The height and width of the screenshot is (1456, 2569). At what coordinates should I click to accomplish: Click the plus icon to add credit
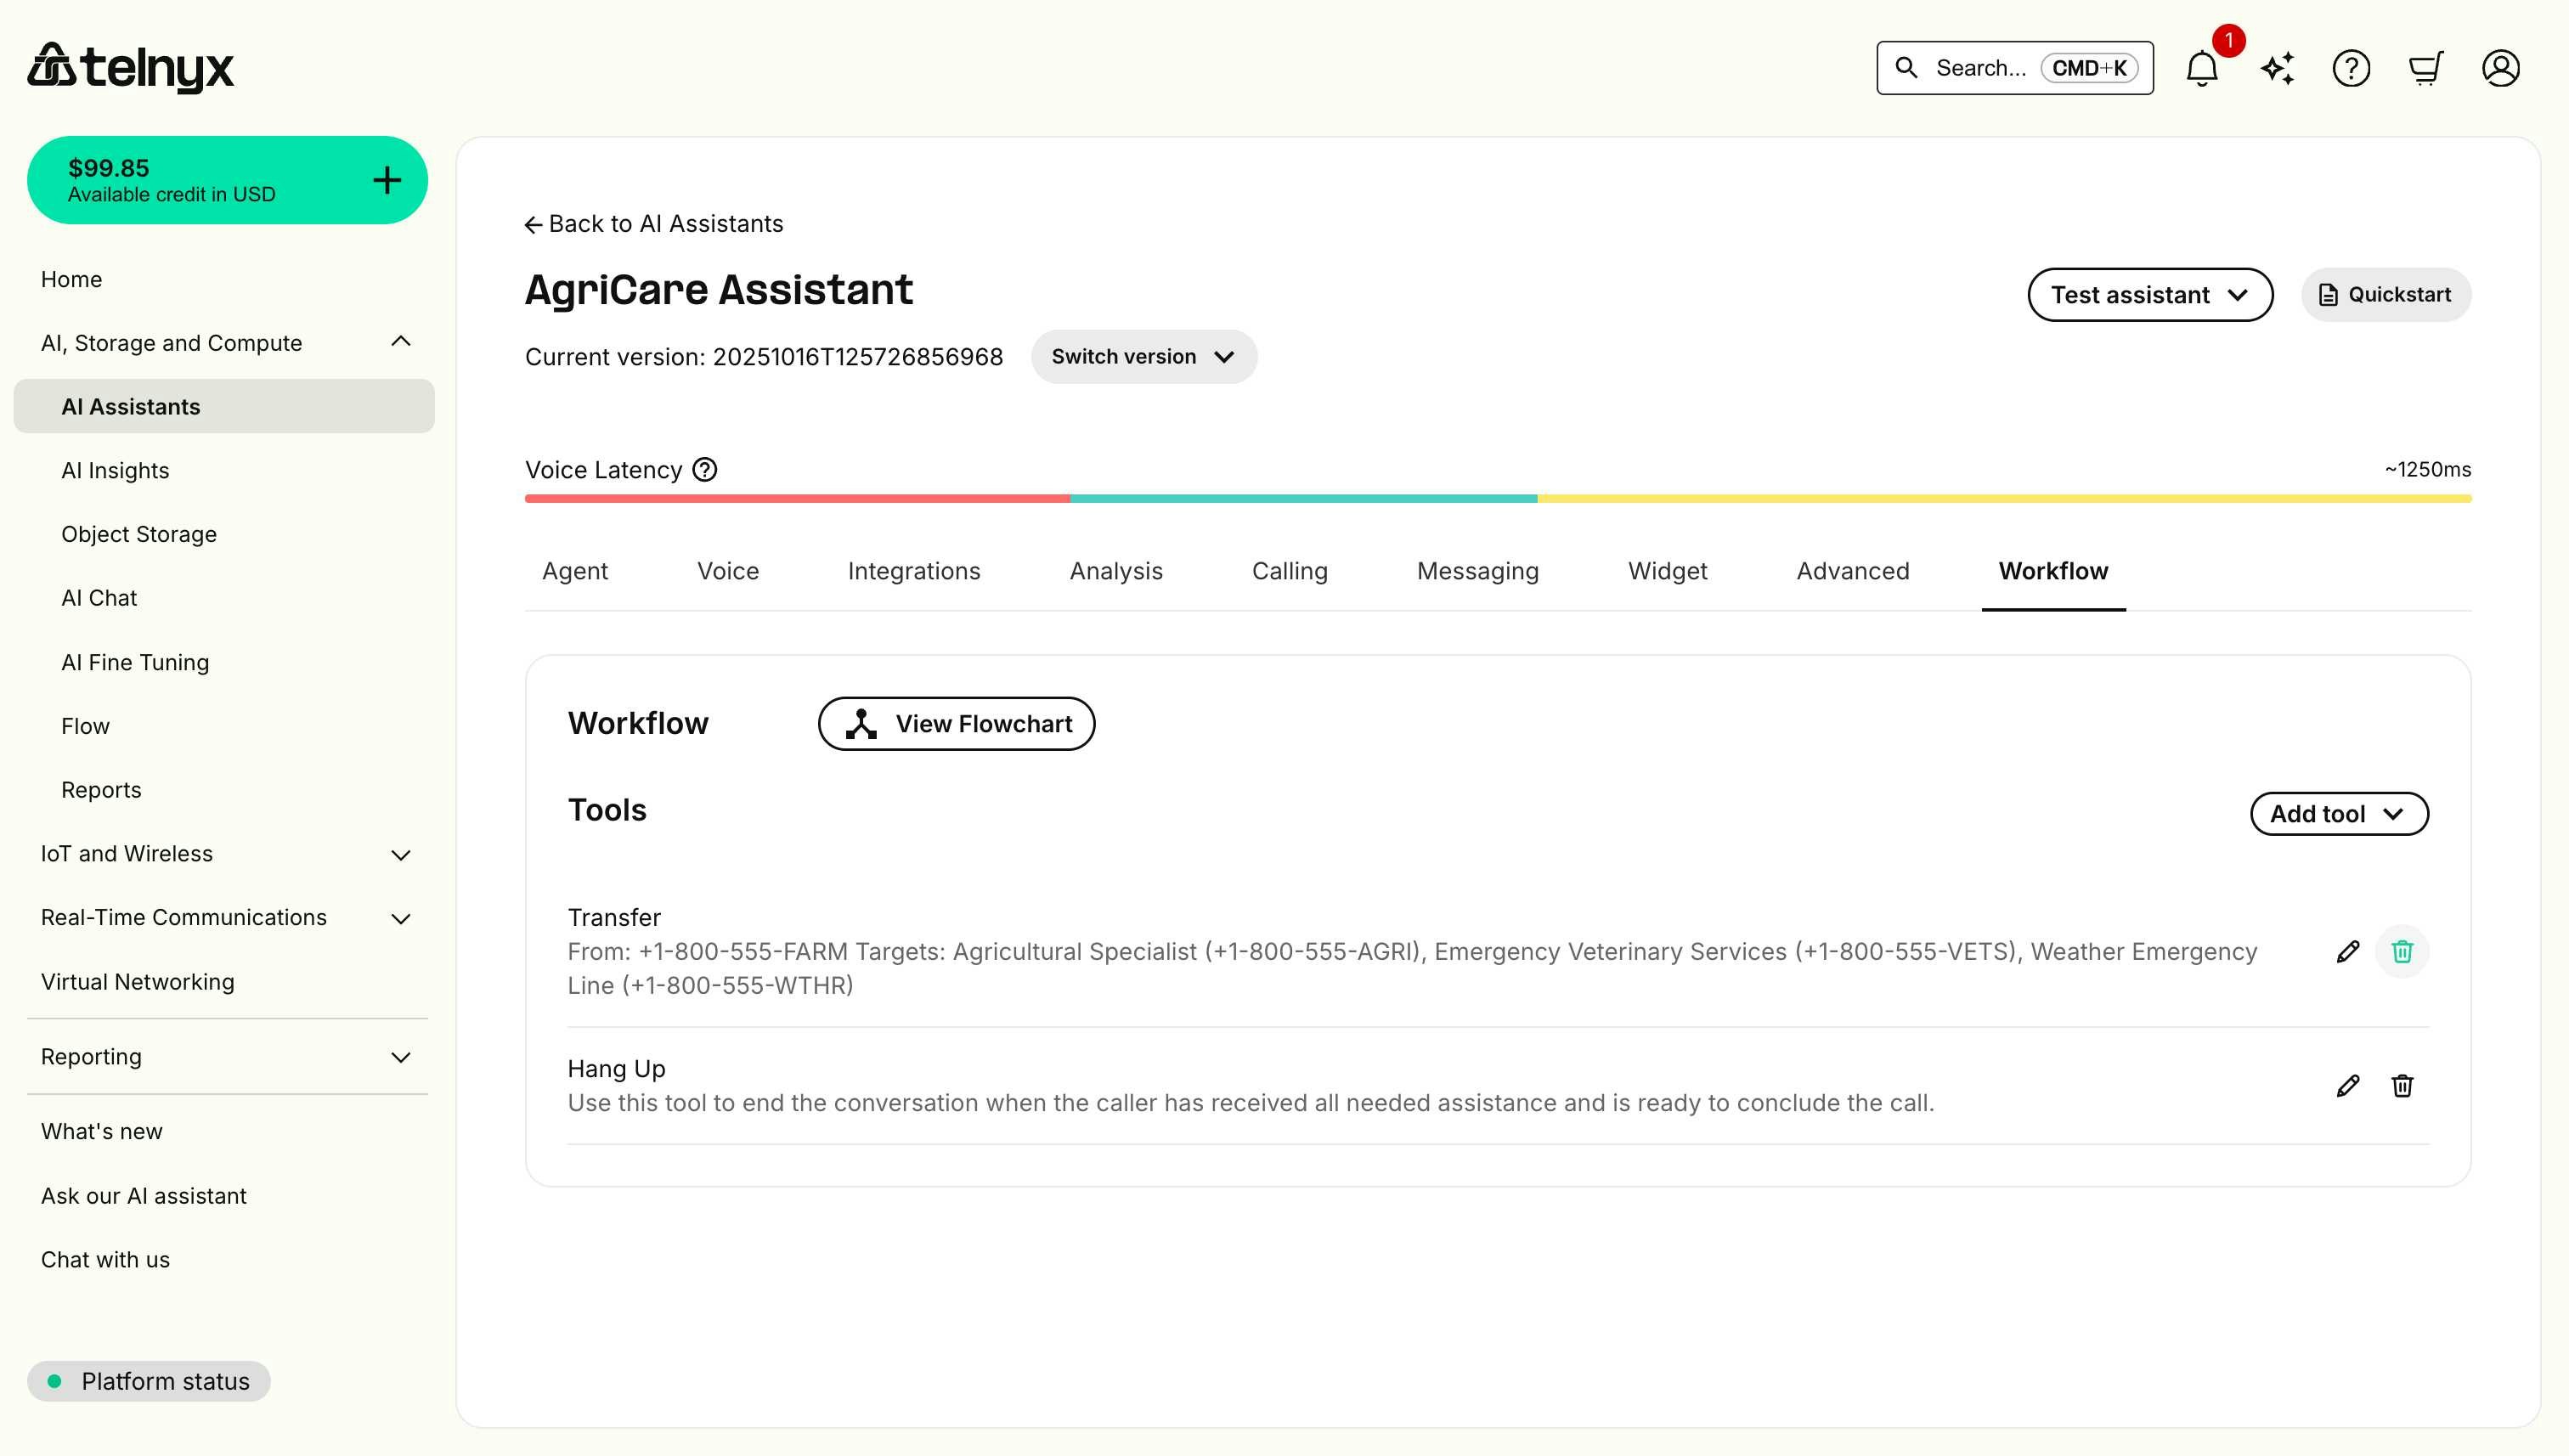click(386, 179)
